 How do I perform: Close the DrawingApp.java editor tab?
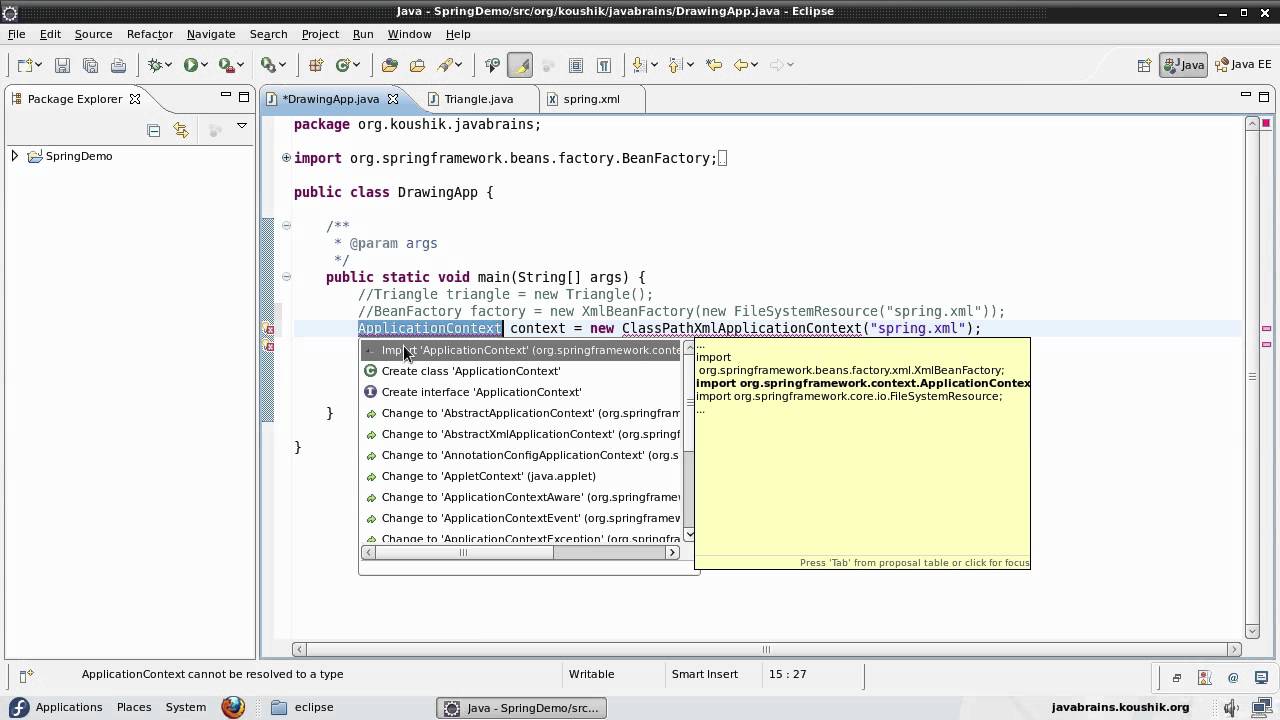(x=393, y=99)
